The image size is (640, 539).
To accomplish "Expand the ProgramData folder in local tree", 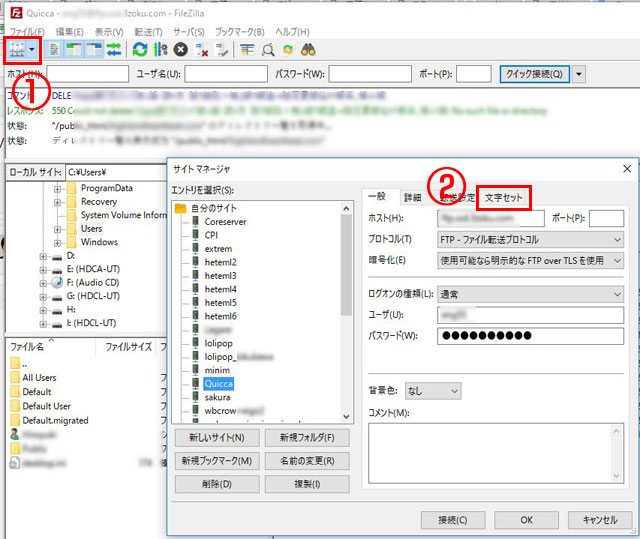I will (57, 189).
